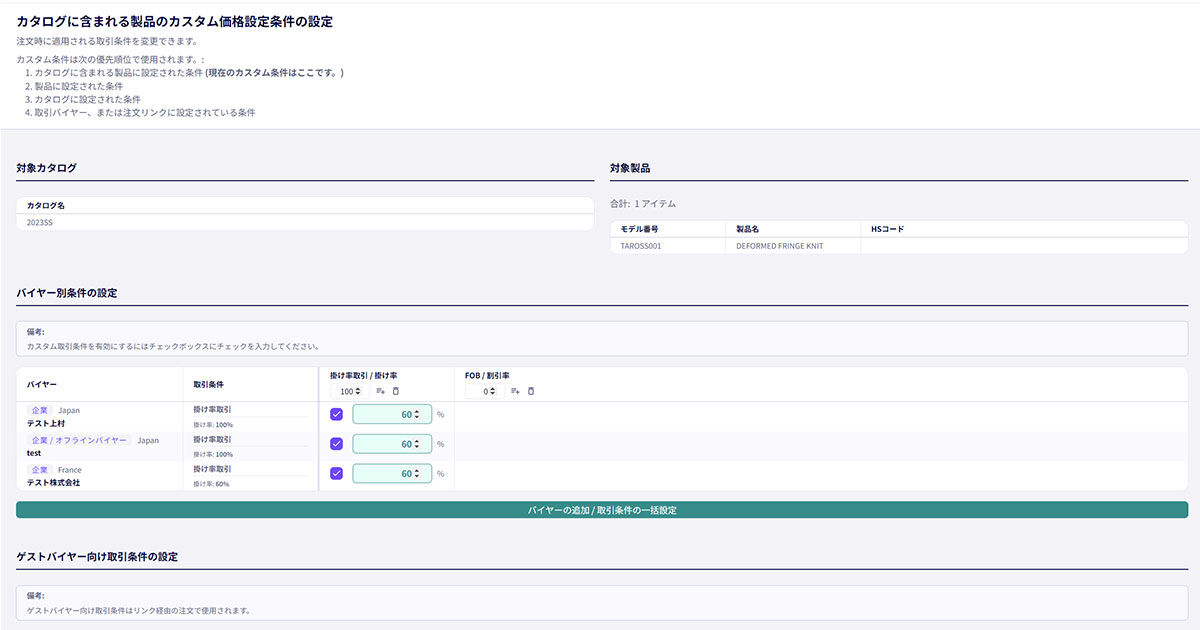Click the バイヤー column header

42,384
